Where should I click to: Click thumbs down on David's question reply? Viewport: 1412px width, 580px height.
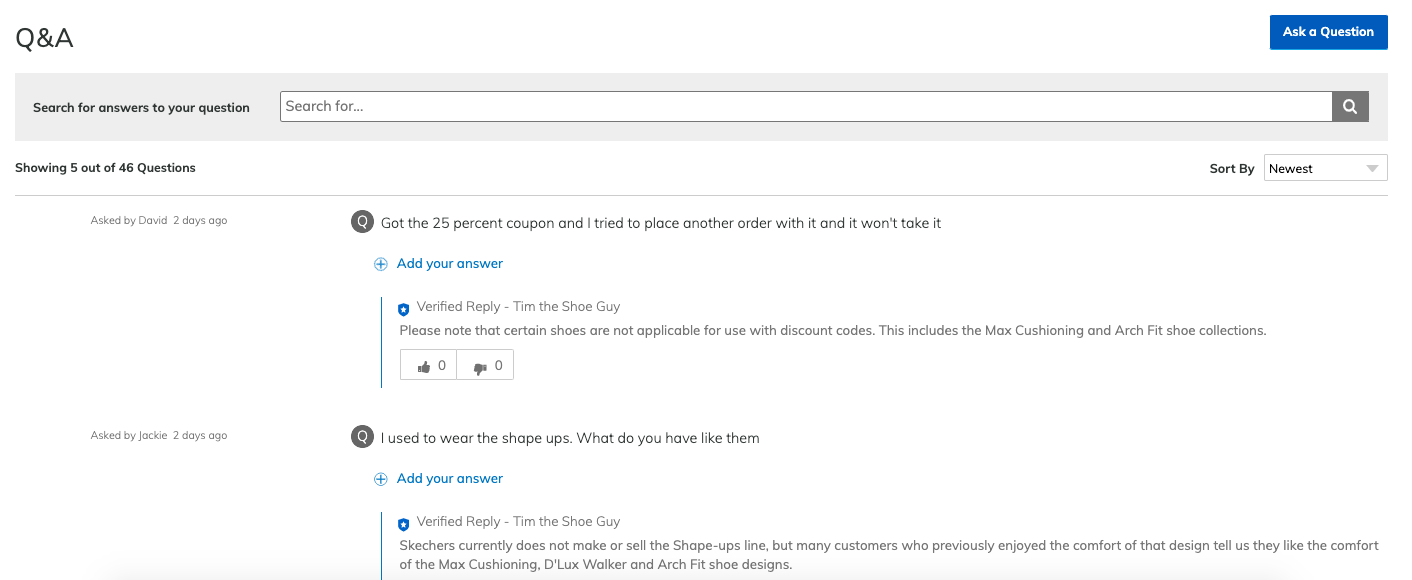[x=486, y=365]
